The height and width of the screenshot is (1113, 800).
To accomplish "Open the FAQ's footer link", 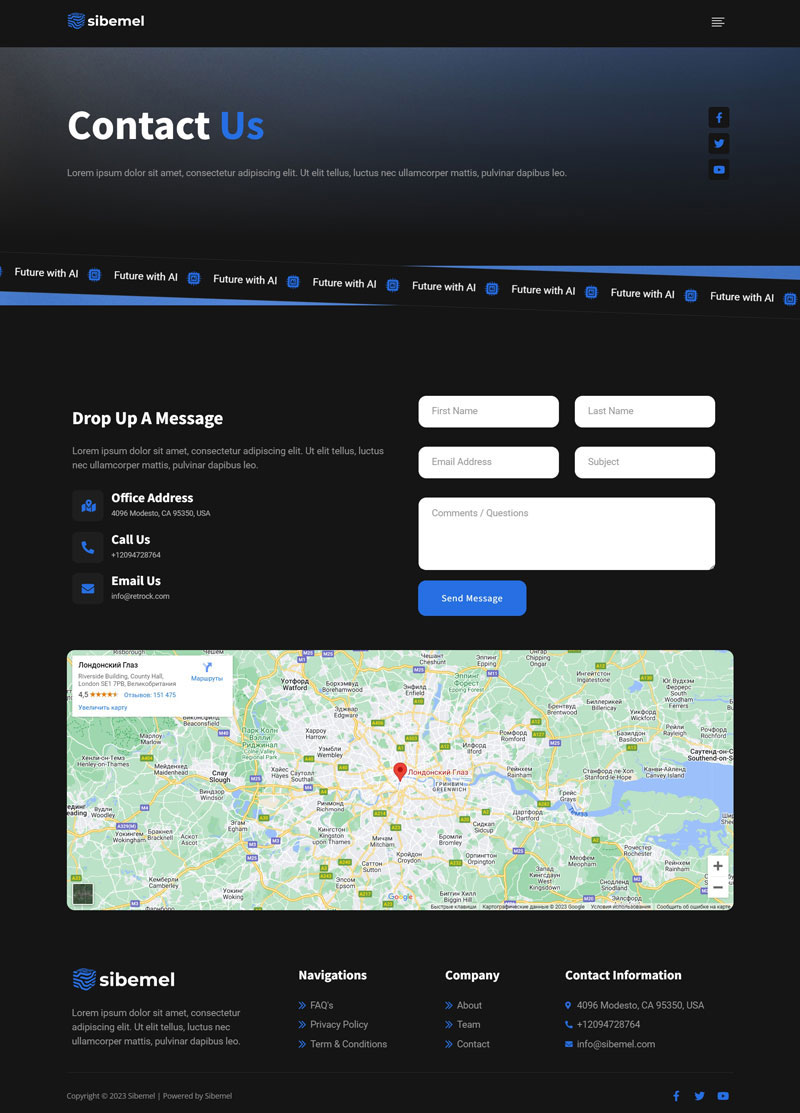I will (x=322, y=1005).
